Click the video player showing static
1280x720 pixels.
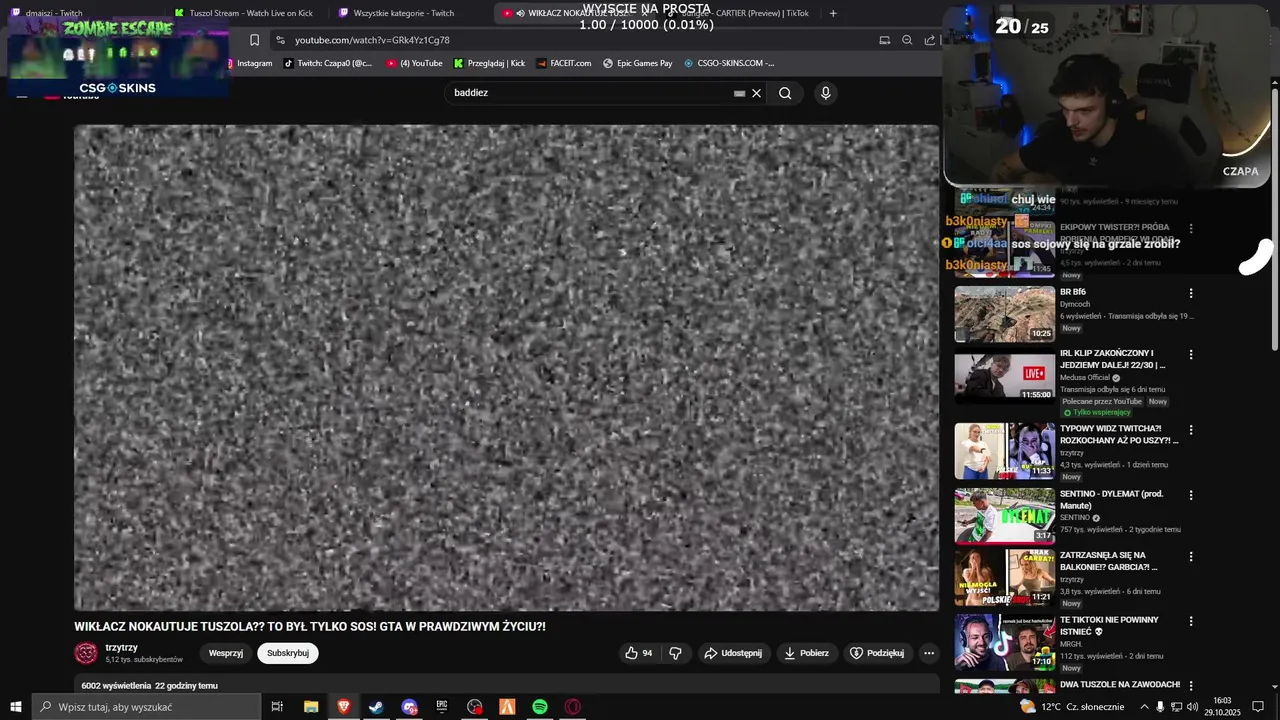(507, 367)
